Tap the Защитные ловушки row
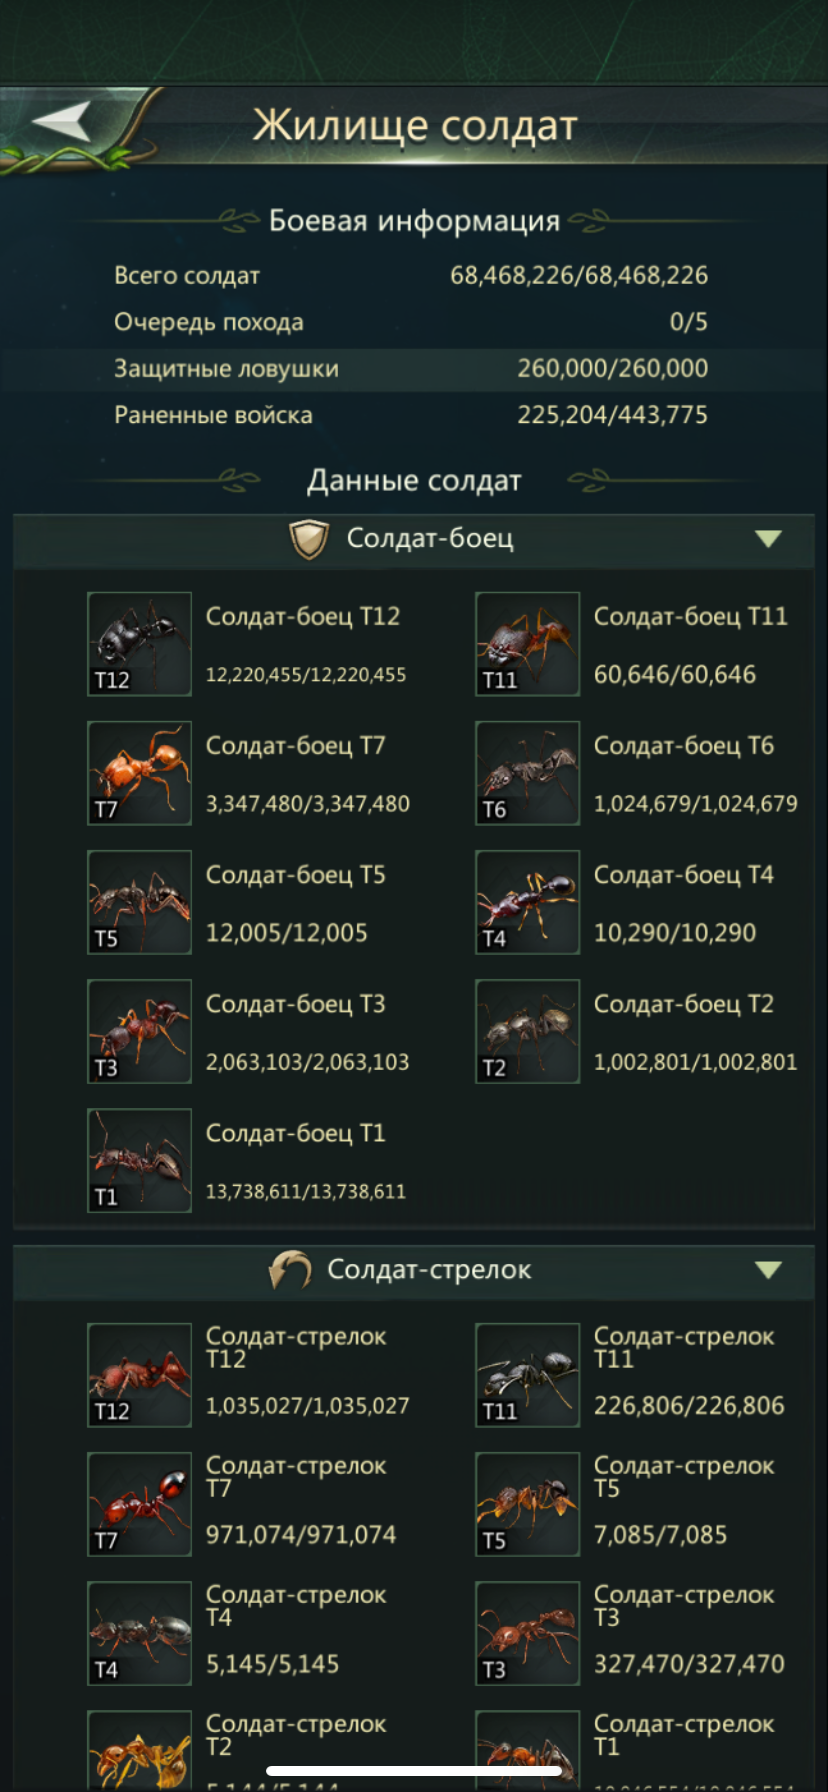 411,369
